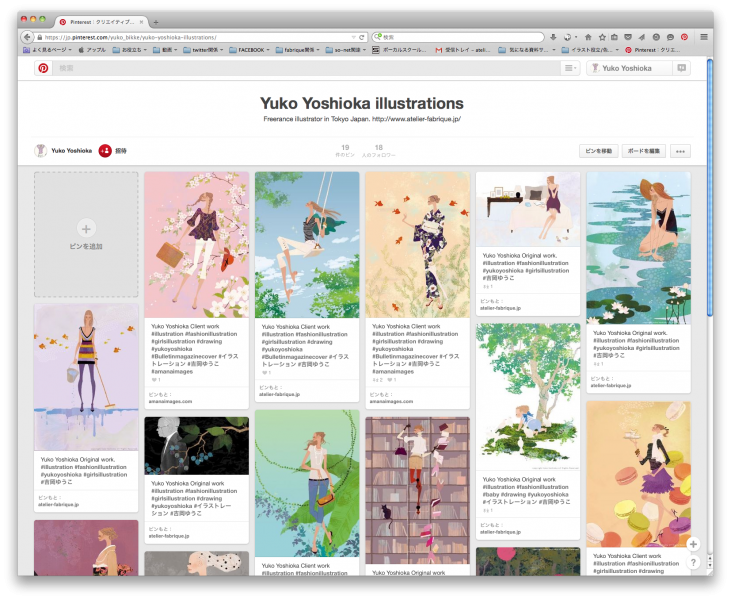The height and width of the screenshot is (600, 731).
Task: Select the Pinterest browser tab
Action: 102,22
